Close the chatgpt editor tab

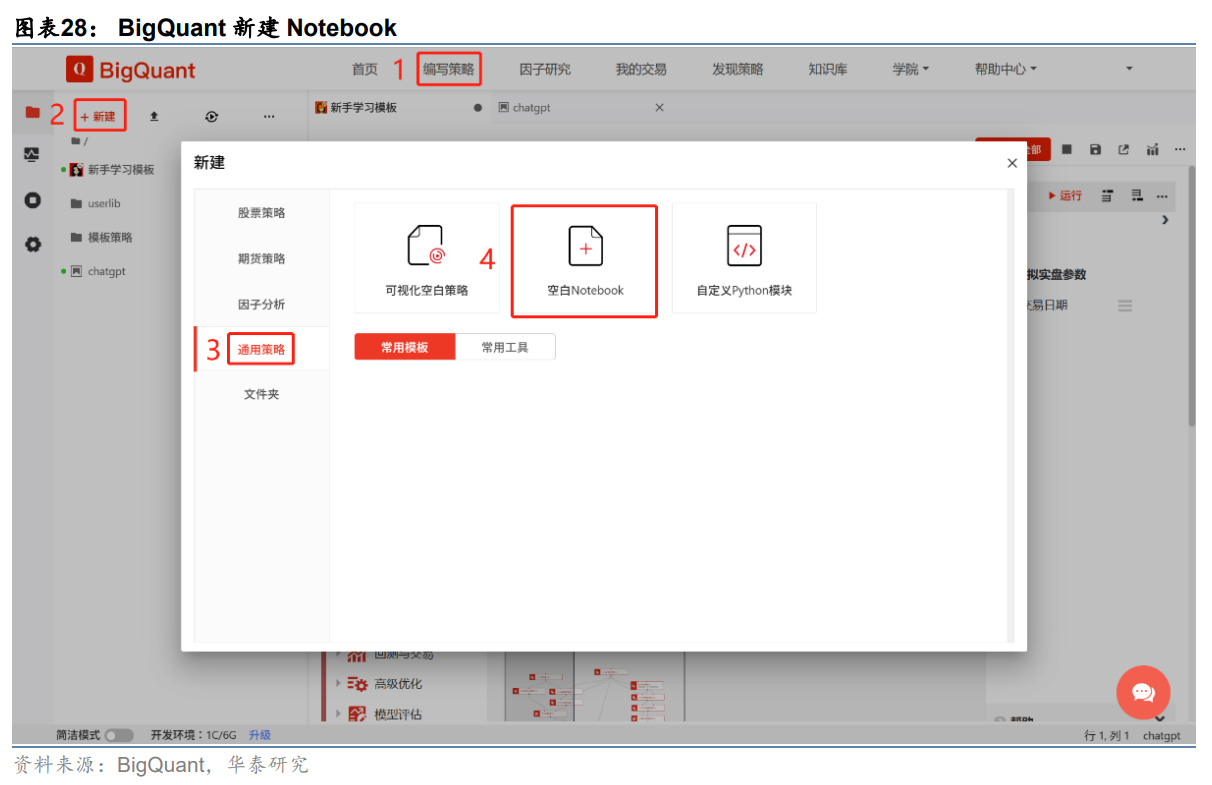659,107
